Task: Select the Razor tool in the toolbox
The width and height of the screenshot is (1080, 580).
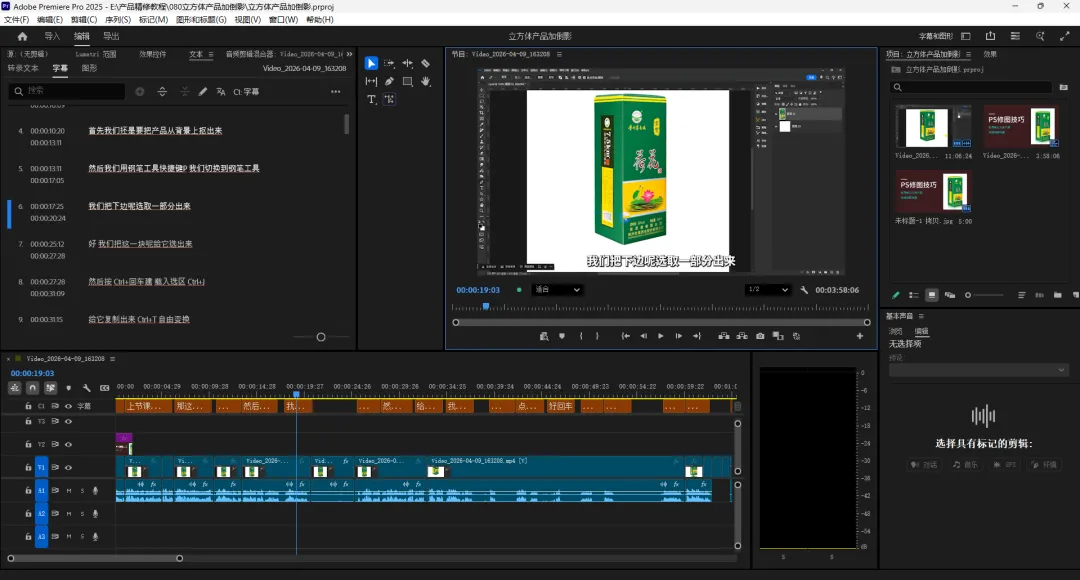Action: (x=425, y=63)
